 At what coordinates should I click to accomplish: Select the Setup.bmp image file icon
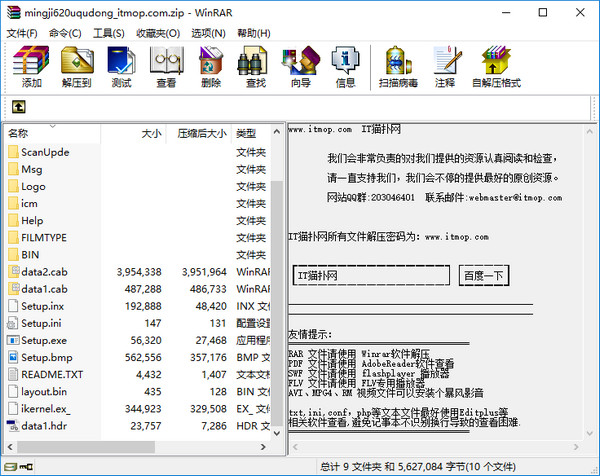tap(13, 357)
